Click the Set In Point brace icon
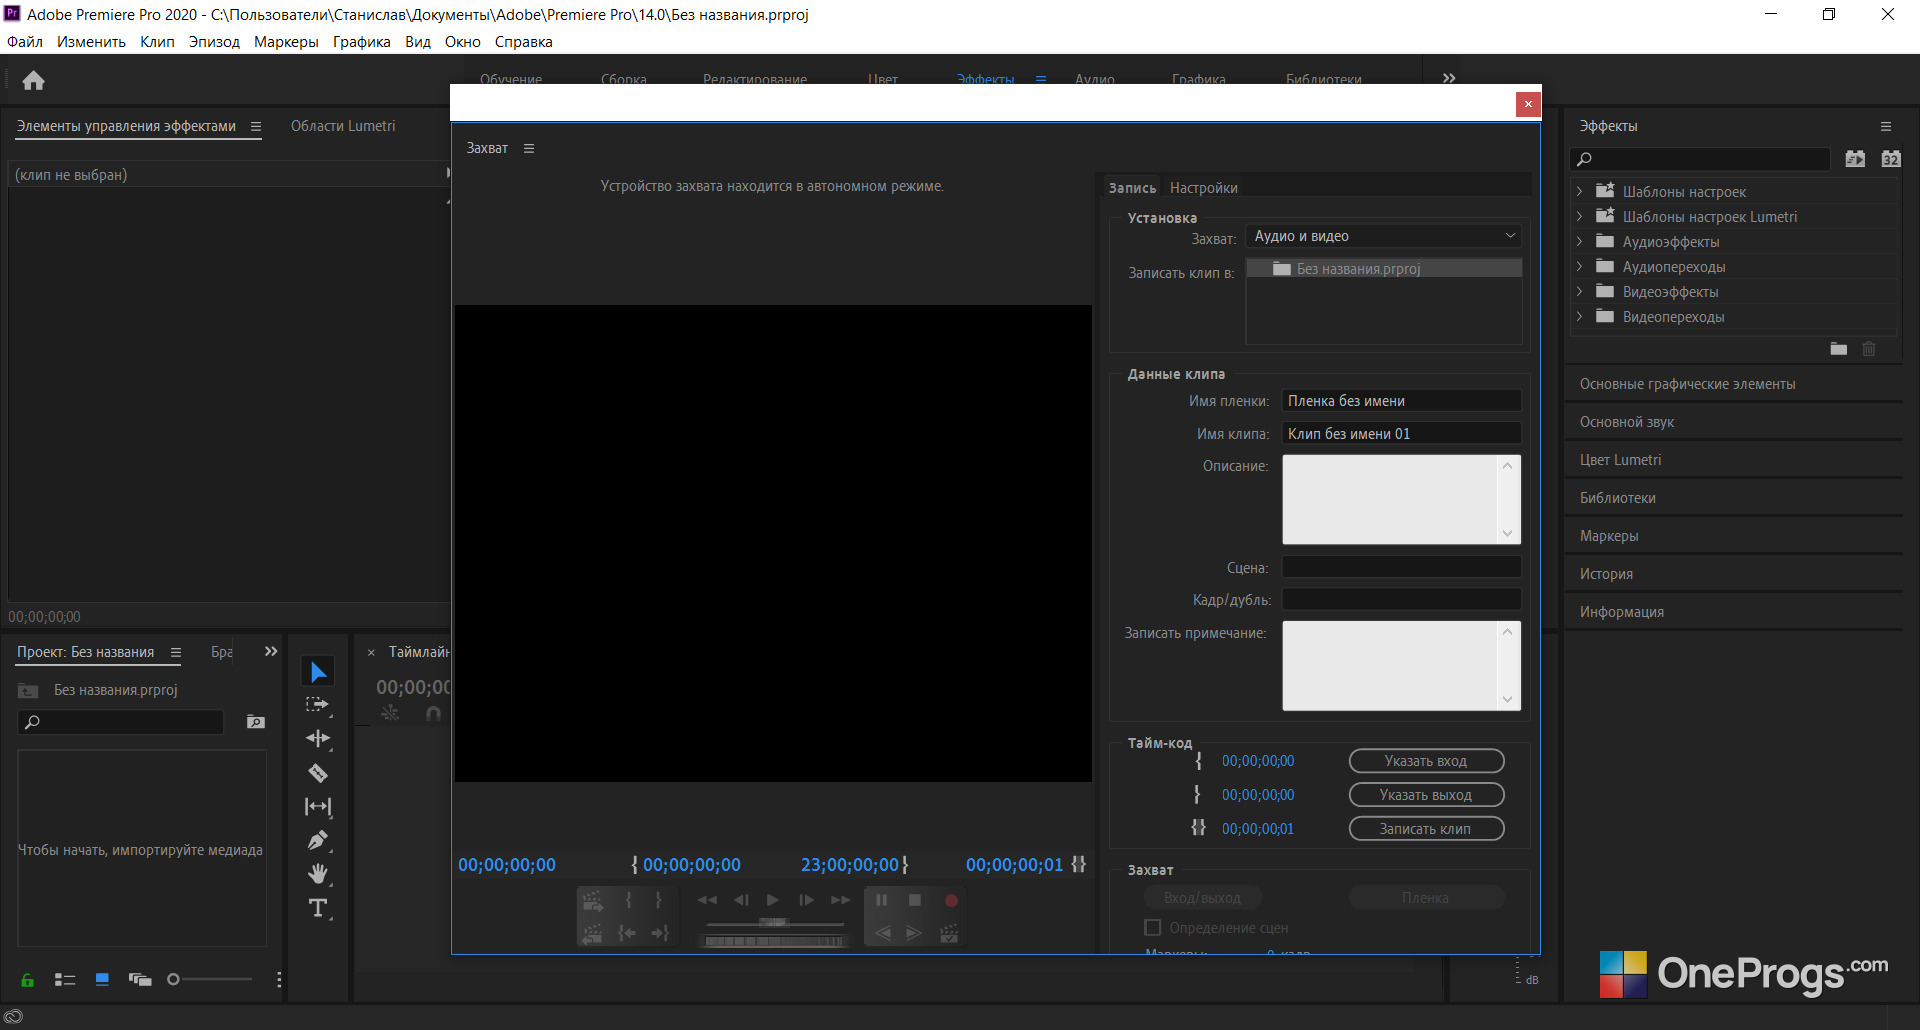This screenshot has height=1030, width=1920. pos(628,900)
